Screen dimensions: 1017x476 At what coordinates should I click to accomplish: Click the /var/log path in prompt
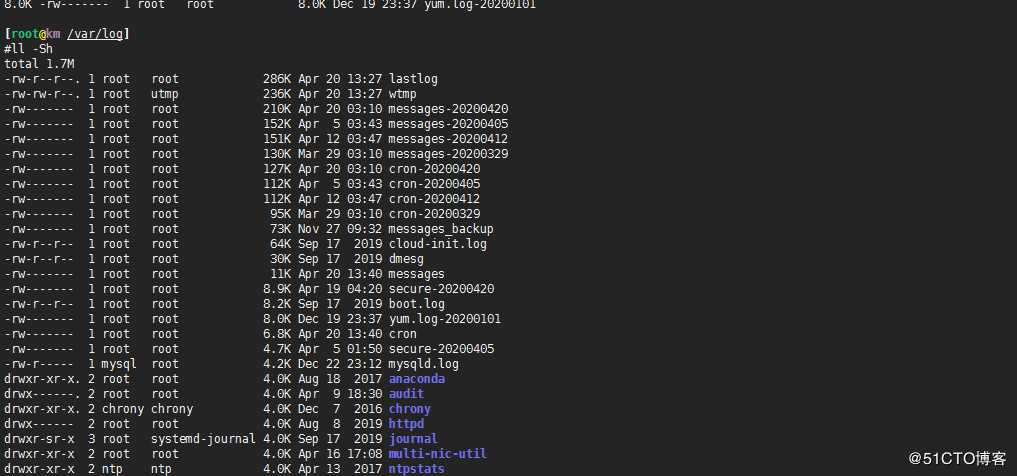95,34
